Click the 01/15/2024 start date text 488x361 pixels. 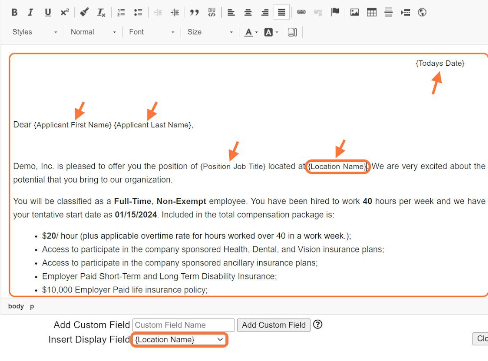[x=136, y=215]
